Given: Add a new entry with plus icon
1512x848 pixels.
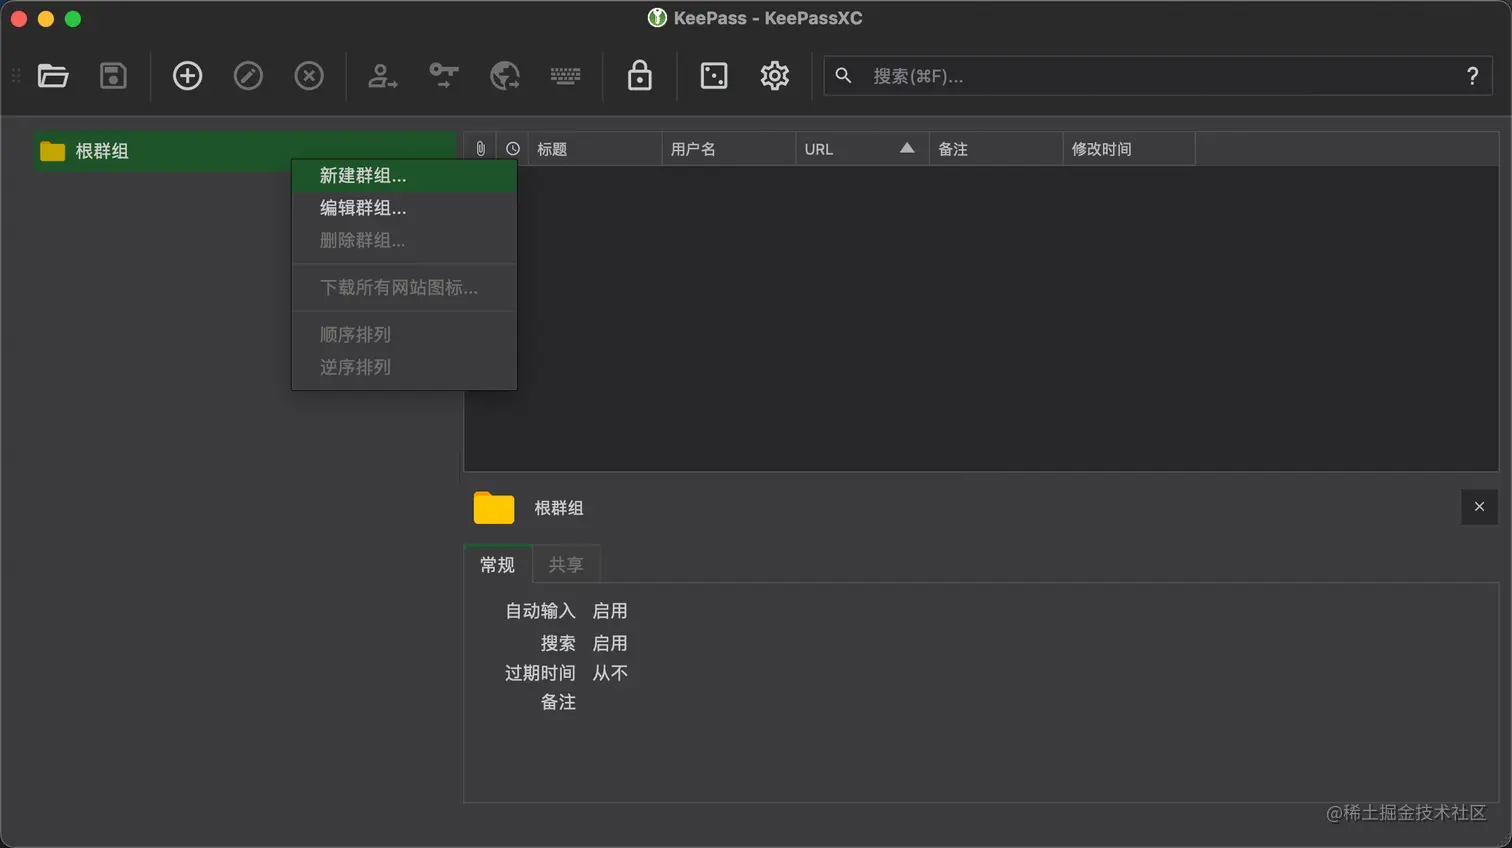Looking at the screenshot, I should [187, 76].
